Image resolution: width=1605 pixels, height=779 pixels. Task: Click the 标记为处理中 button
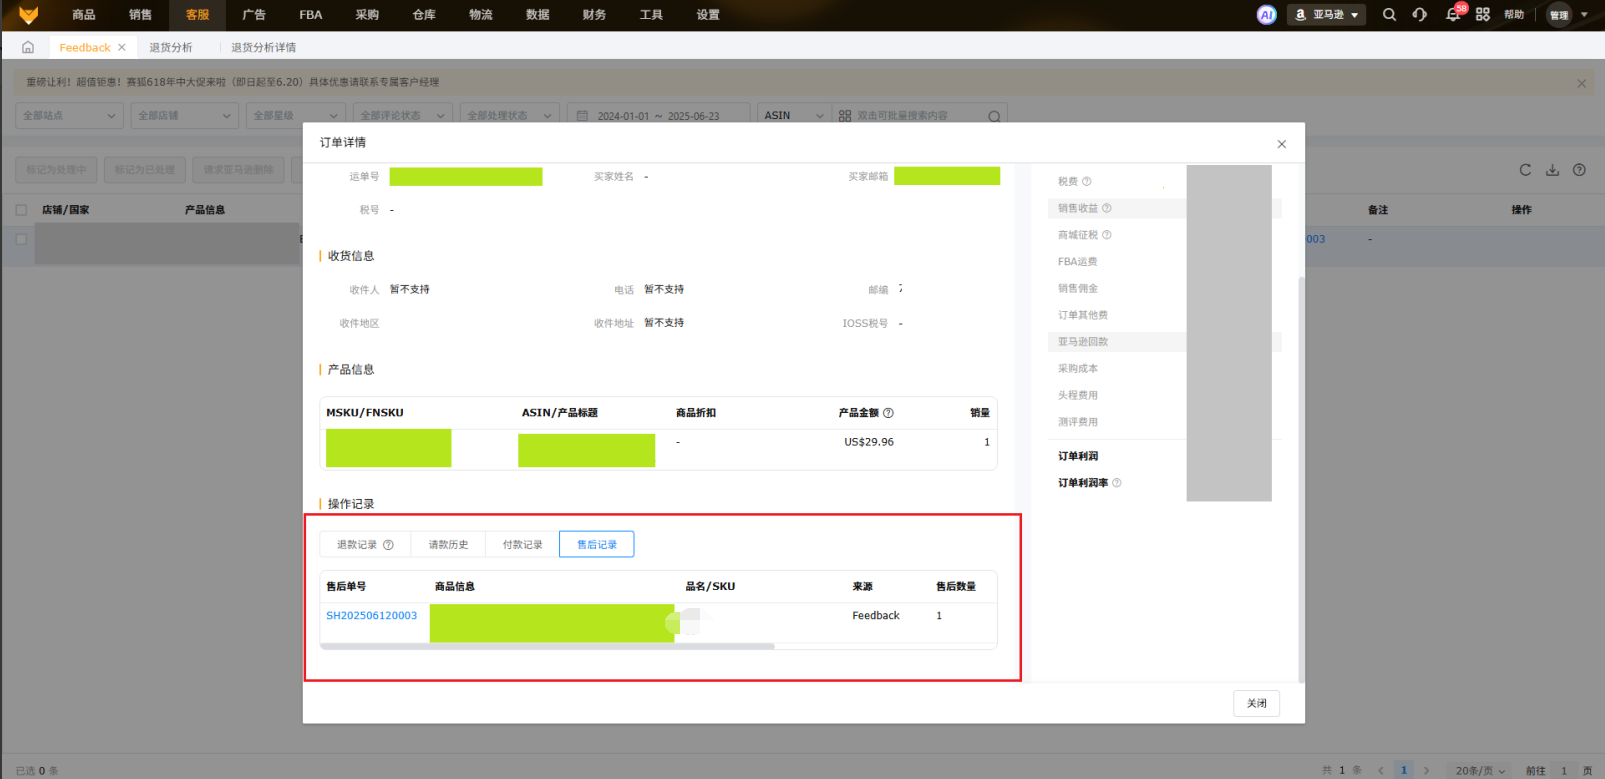(56, 170)
